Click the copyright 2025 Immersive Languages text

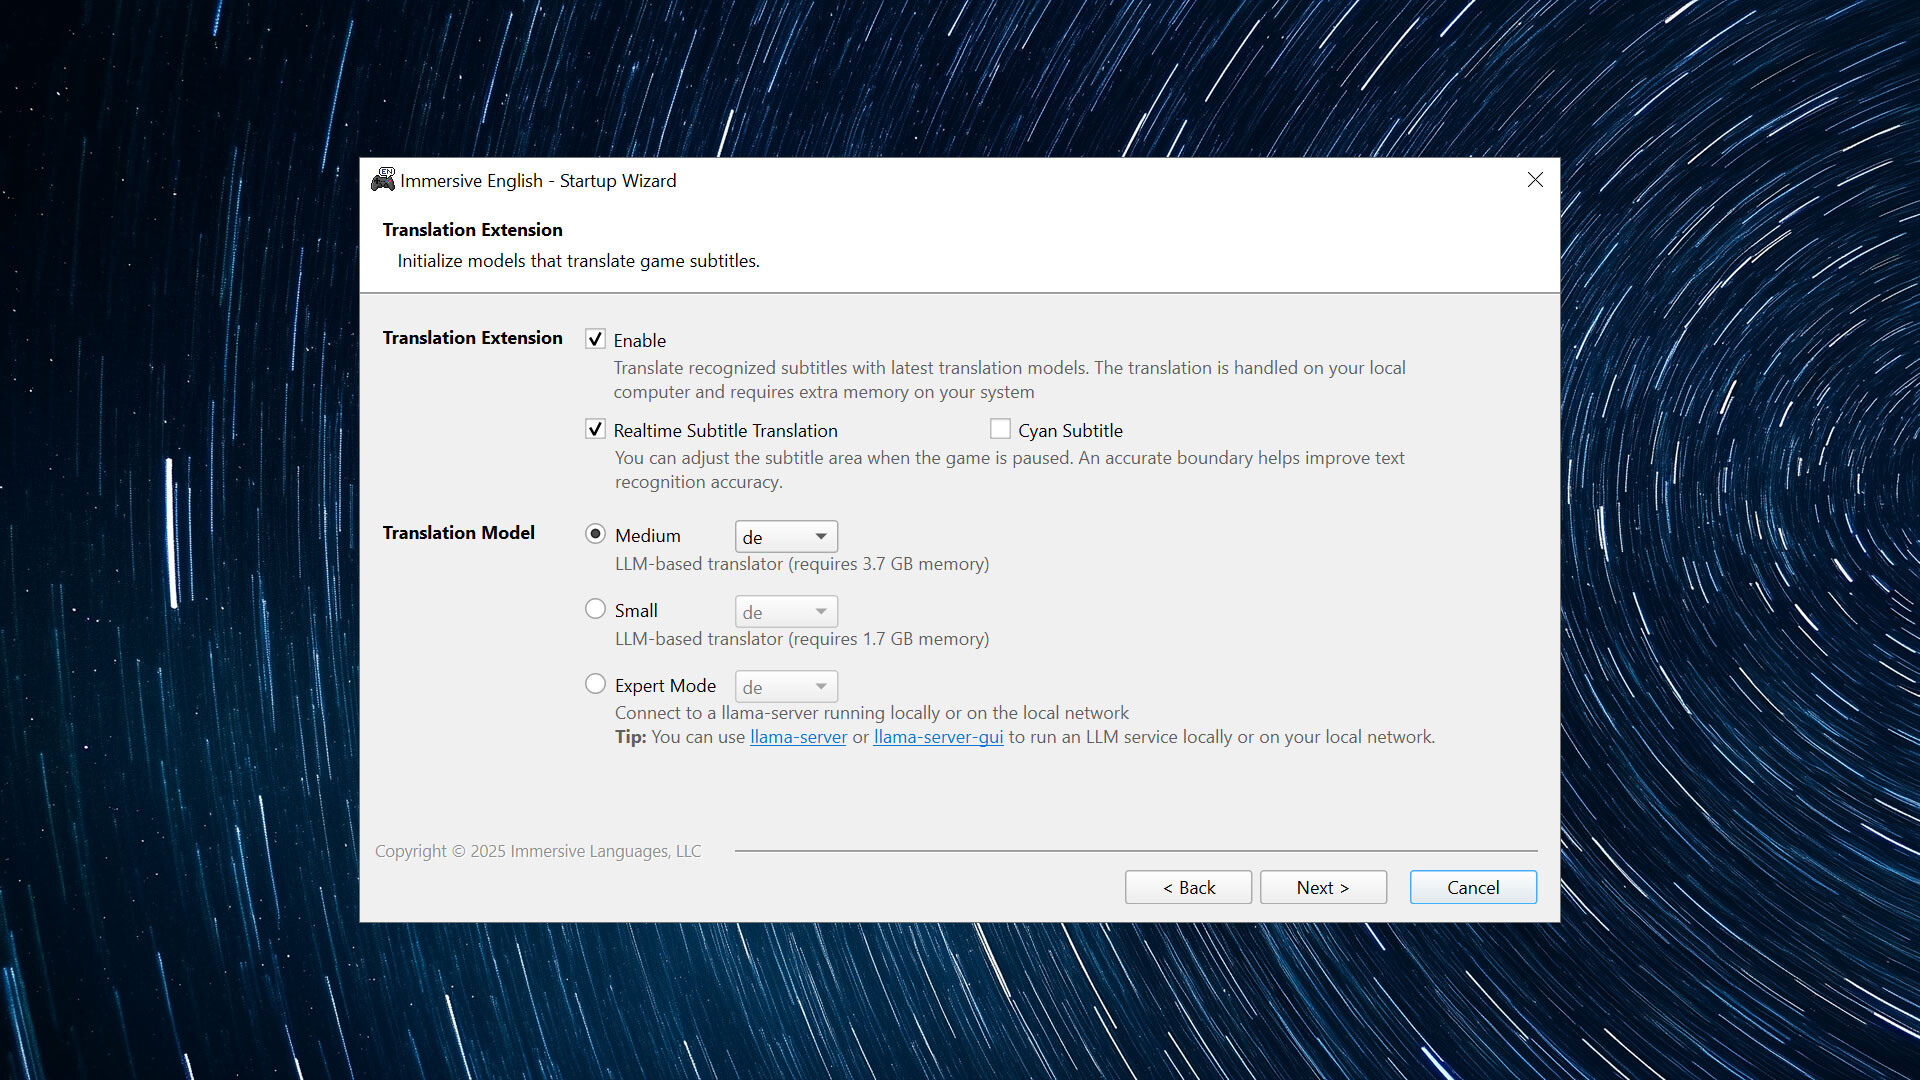(x=538, y=851)
